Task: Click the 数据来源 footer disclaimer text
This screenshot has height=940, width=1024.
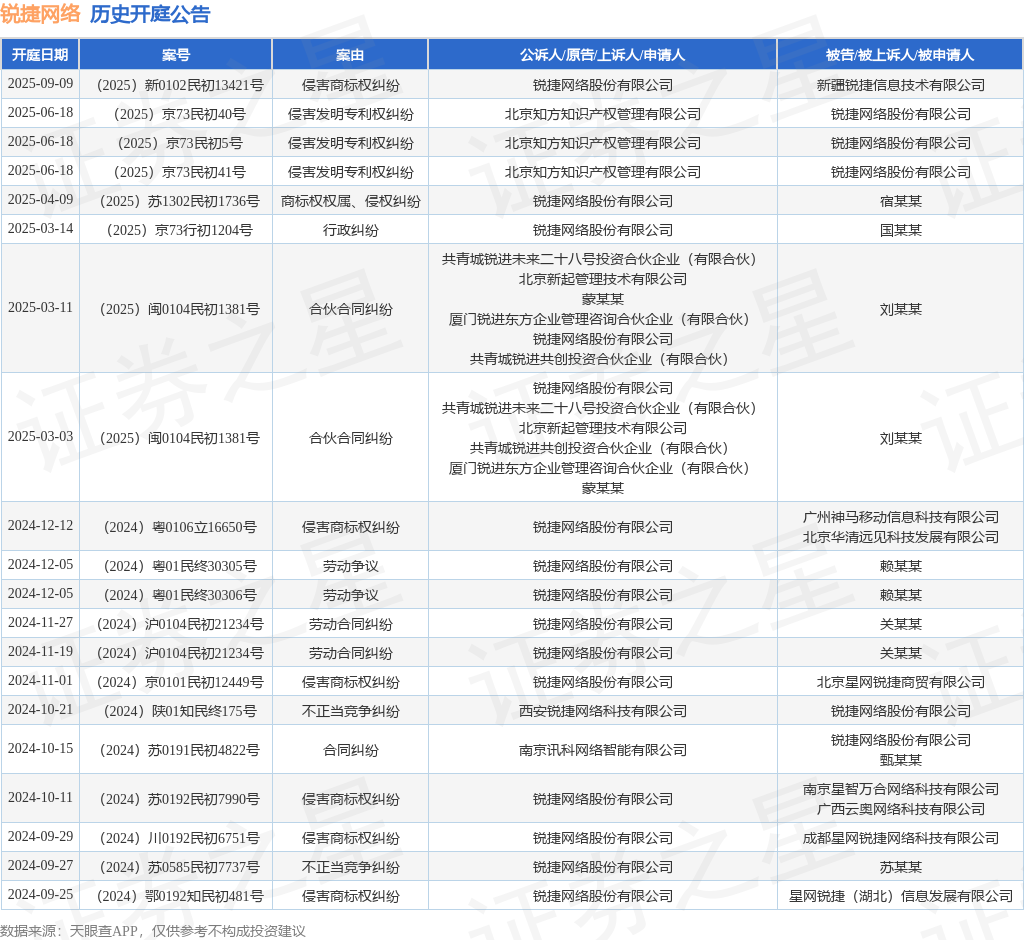Action: coord(153,930)
